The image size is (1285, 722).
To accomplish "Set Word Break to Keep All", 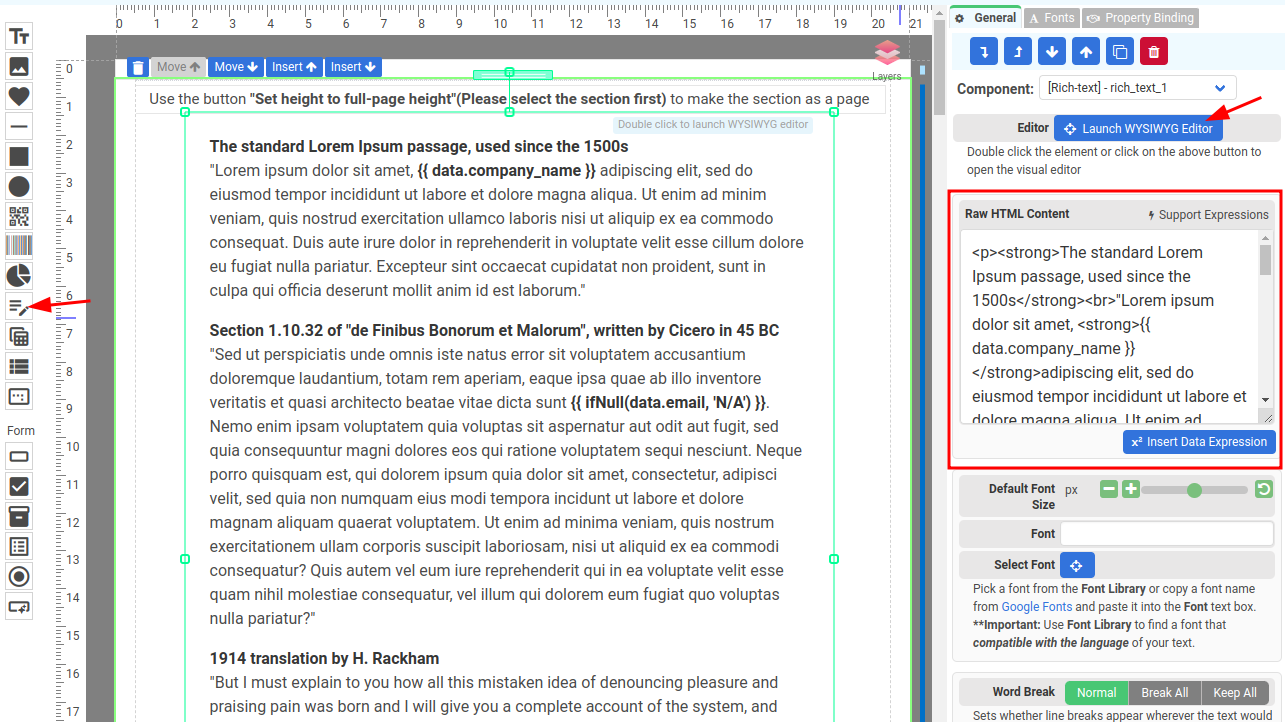I will [x=1234, y=693].
